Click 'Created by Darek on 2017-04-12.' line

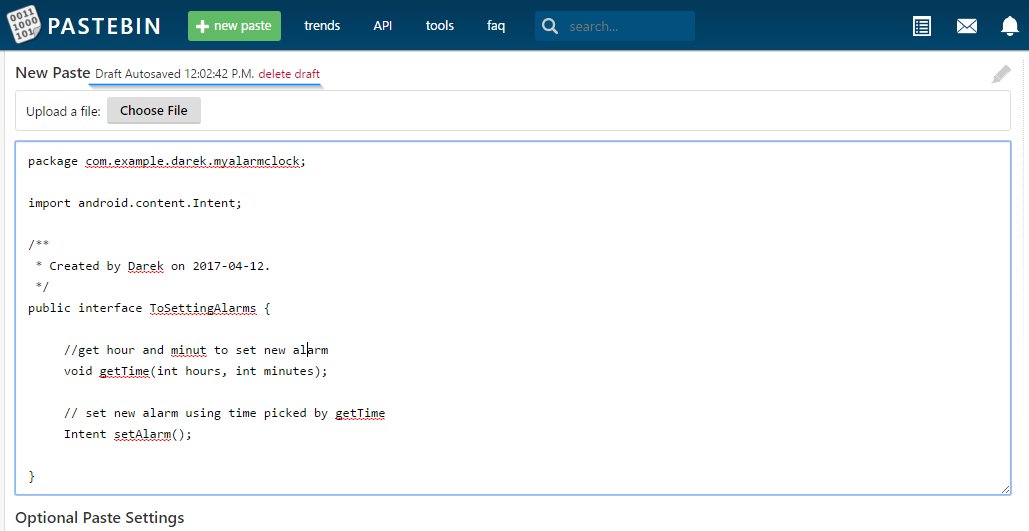click(159, 266)
